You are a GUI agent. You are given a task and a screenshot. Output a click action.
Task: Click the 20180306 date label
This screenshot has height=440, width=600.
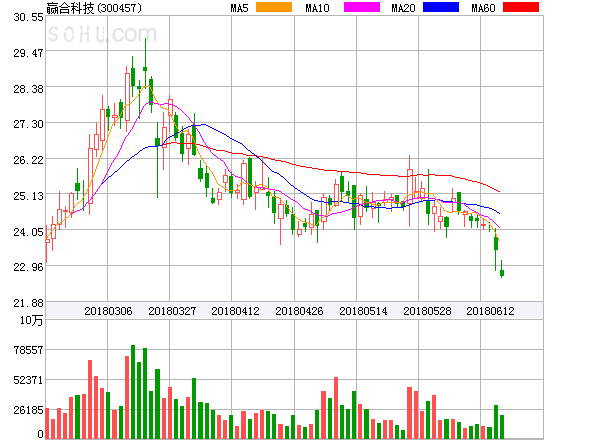tap(108, 311)
